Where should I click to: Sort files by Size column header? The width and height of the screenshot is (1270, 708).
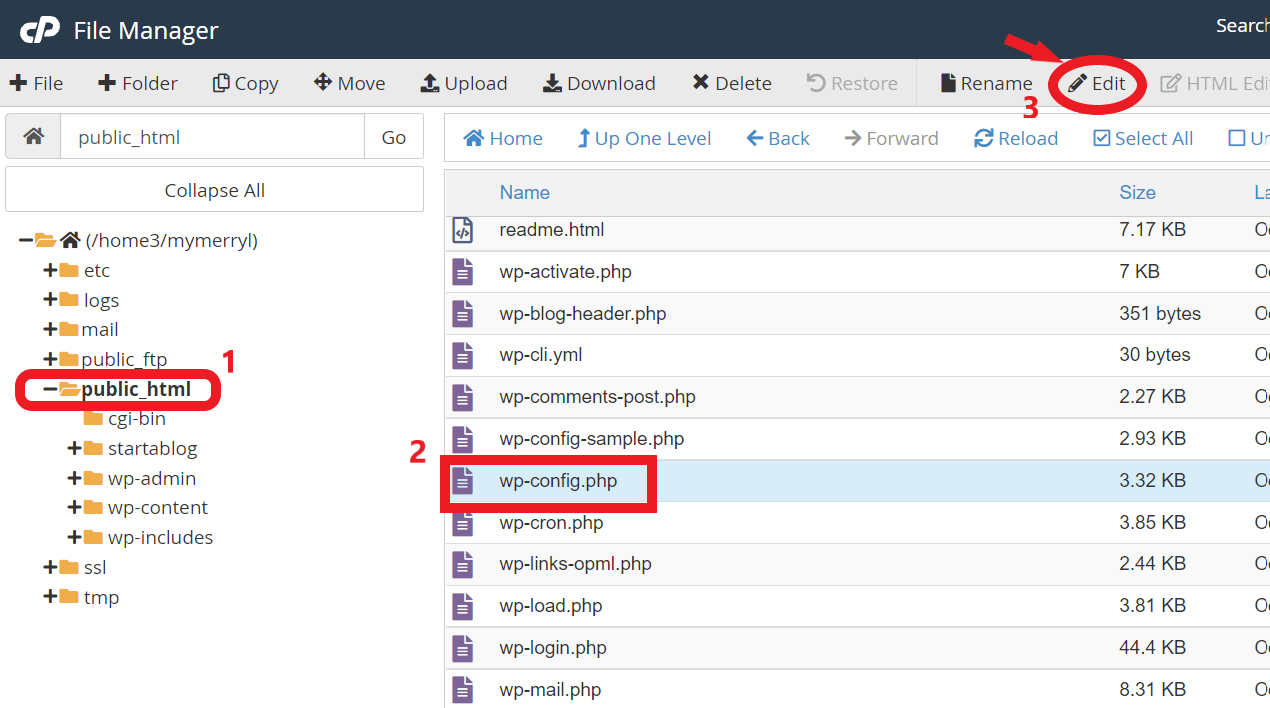coord(1138,192)
